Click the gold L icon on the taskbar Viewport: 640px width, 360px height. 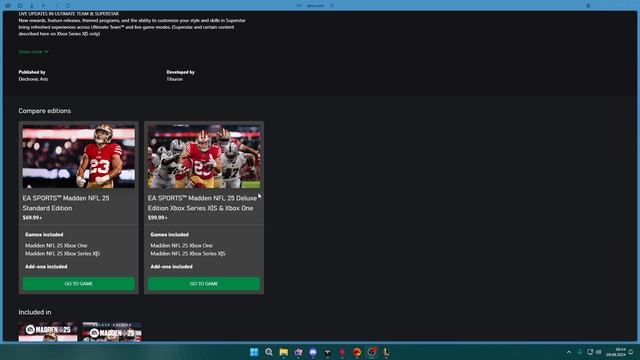[x=386, y=352]
